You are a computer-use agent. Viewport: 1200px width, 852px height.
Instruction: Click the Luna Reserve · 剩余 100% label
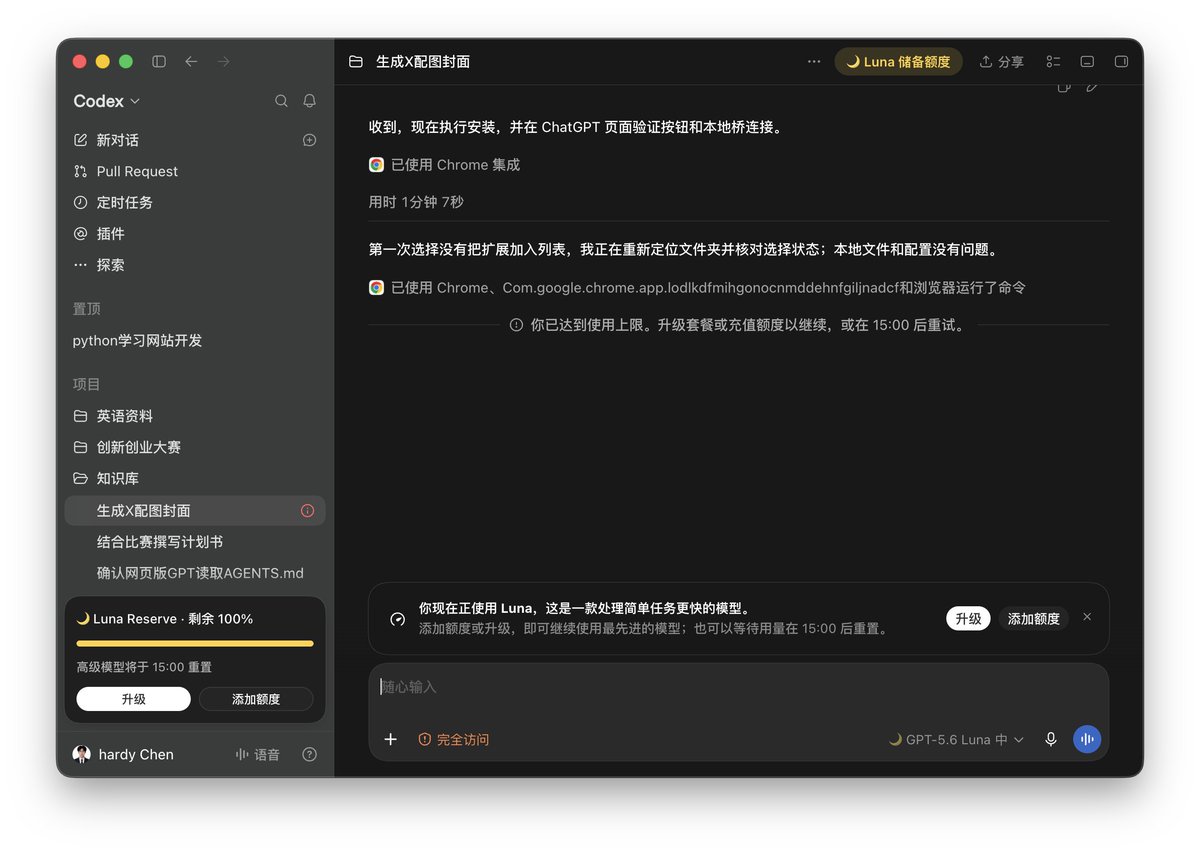[165, 619]
